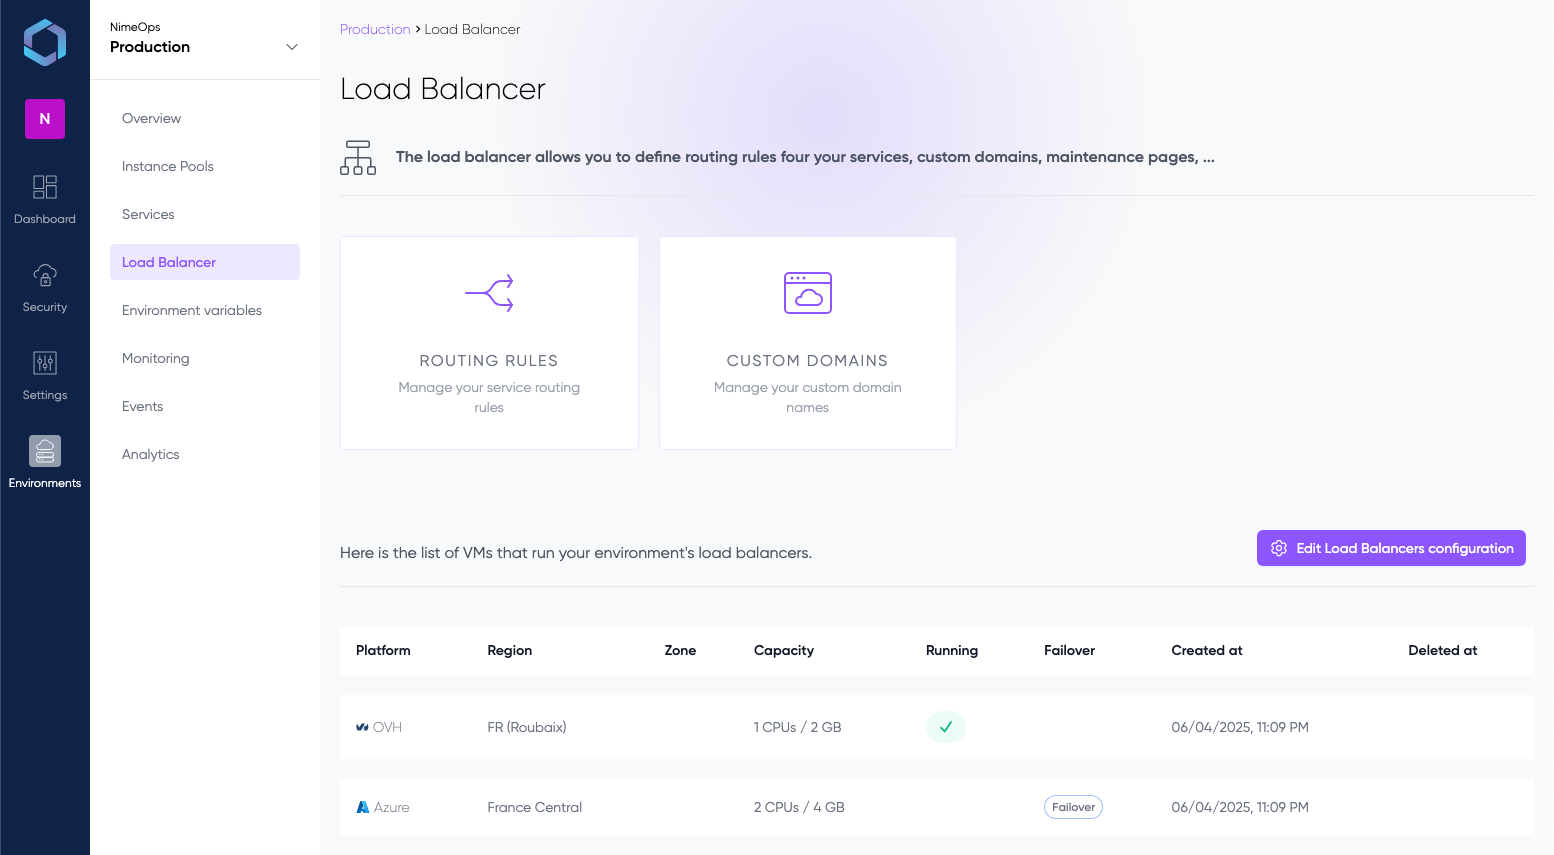Click Edit Load Balancers configuration button
Viewport: 1554px width, 855px height.
click(x=1391, y=548)
